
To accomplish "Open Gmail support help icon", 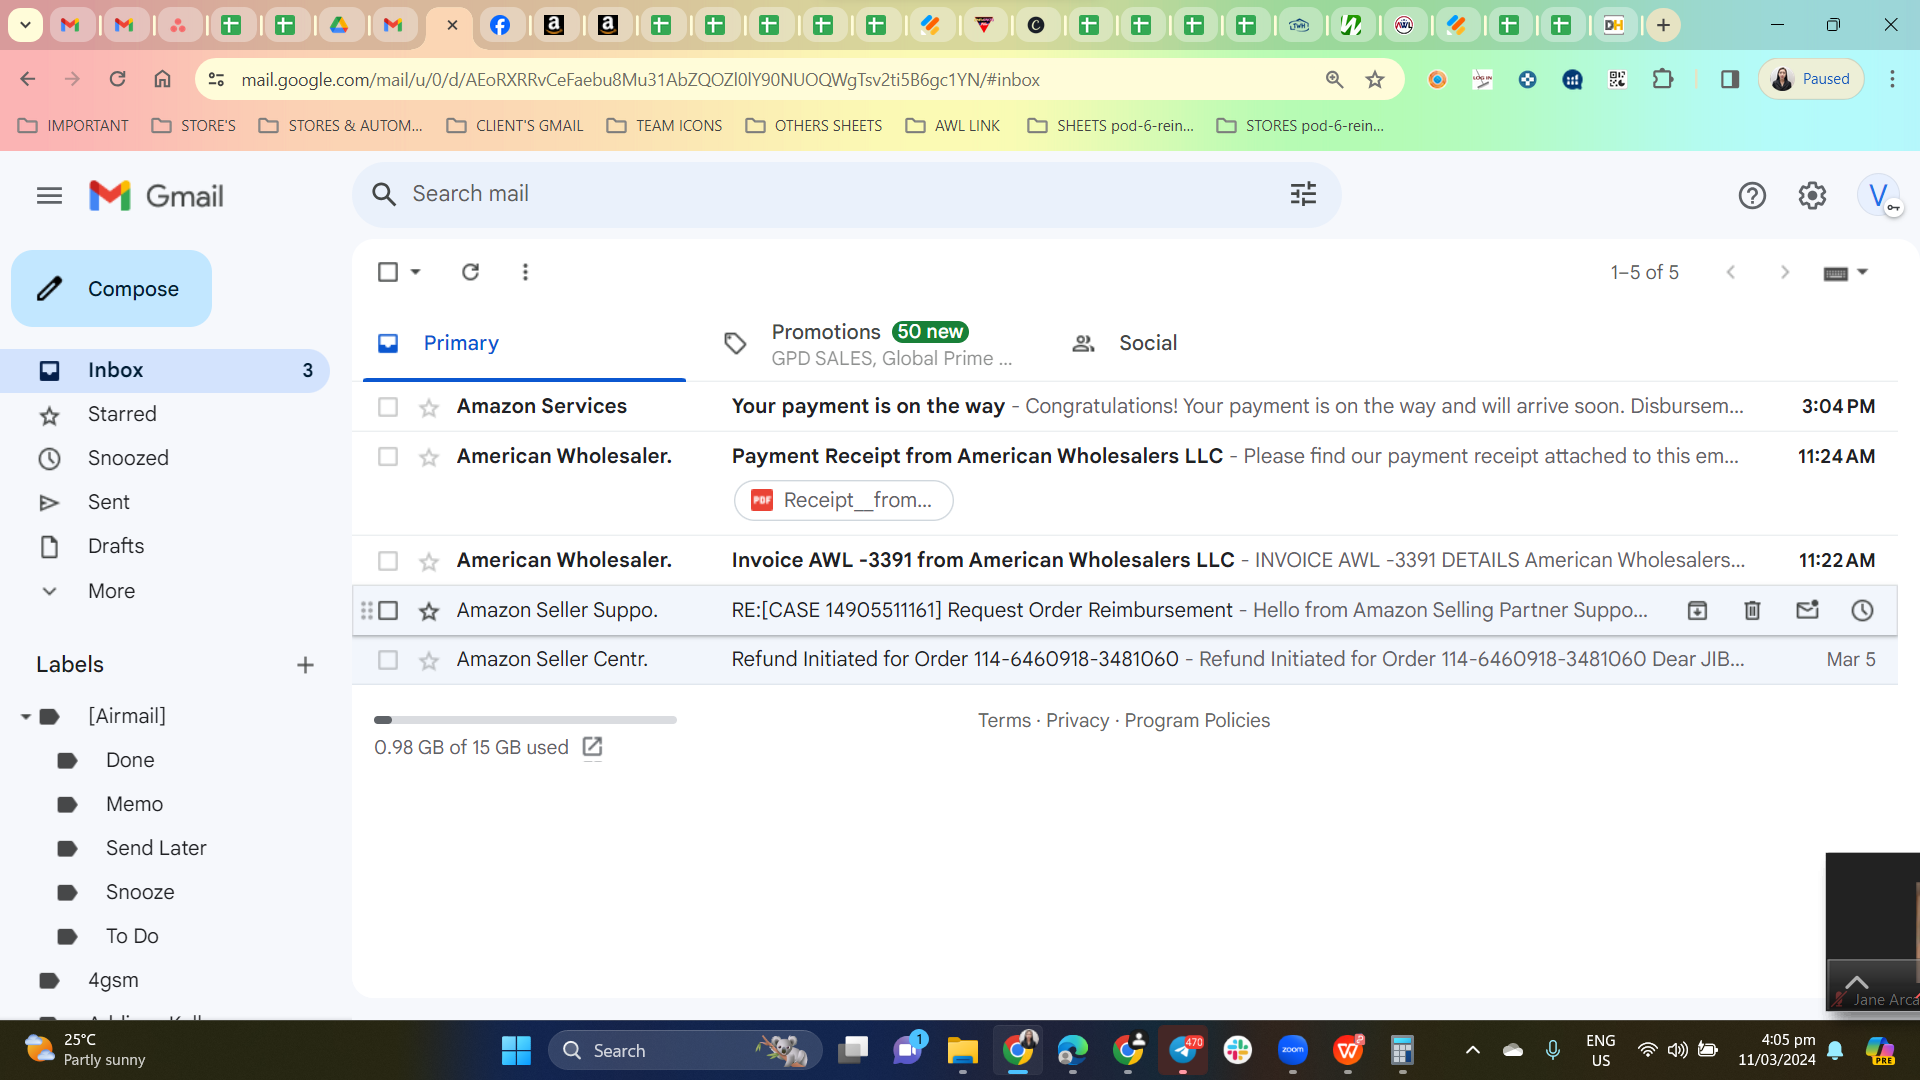I will point(1752,196).
